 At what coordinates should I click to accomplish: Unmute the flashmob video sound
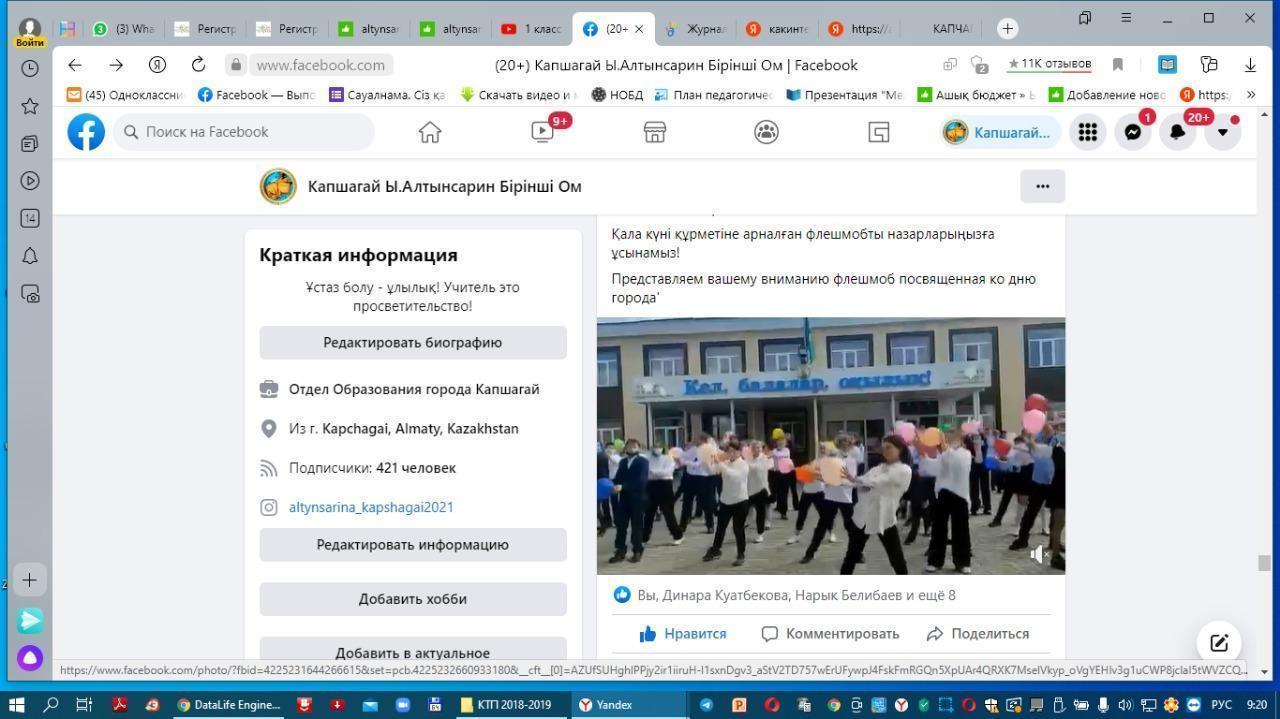point(1040,554)
